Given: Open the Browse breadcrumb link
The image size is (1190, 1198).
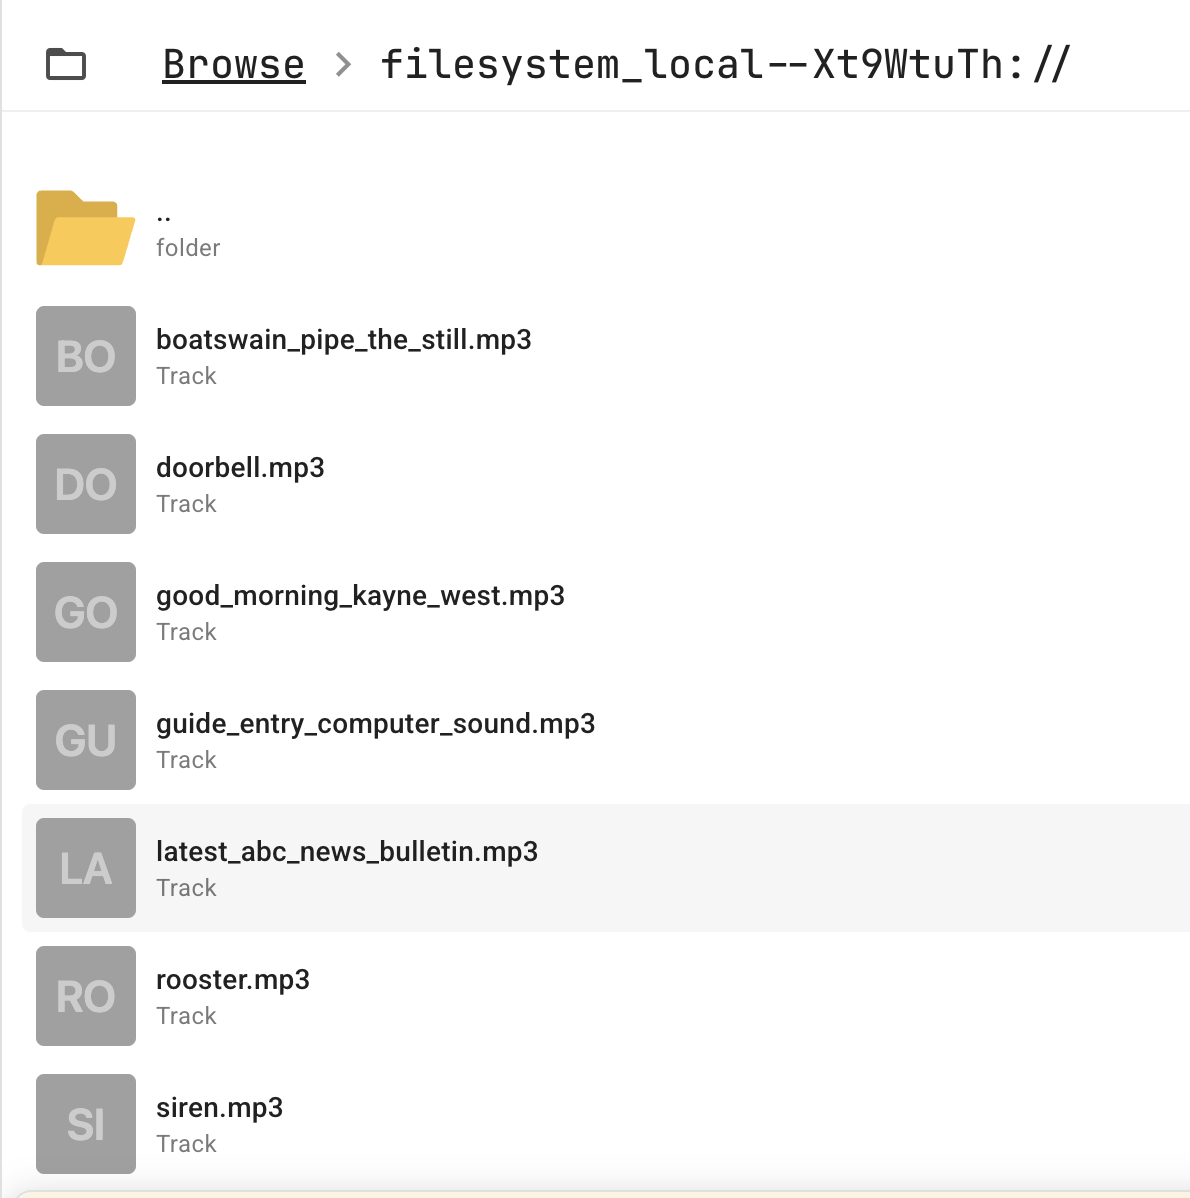Looking at the screenshot, I should coord(233,65).
